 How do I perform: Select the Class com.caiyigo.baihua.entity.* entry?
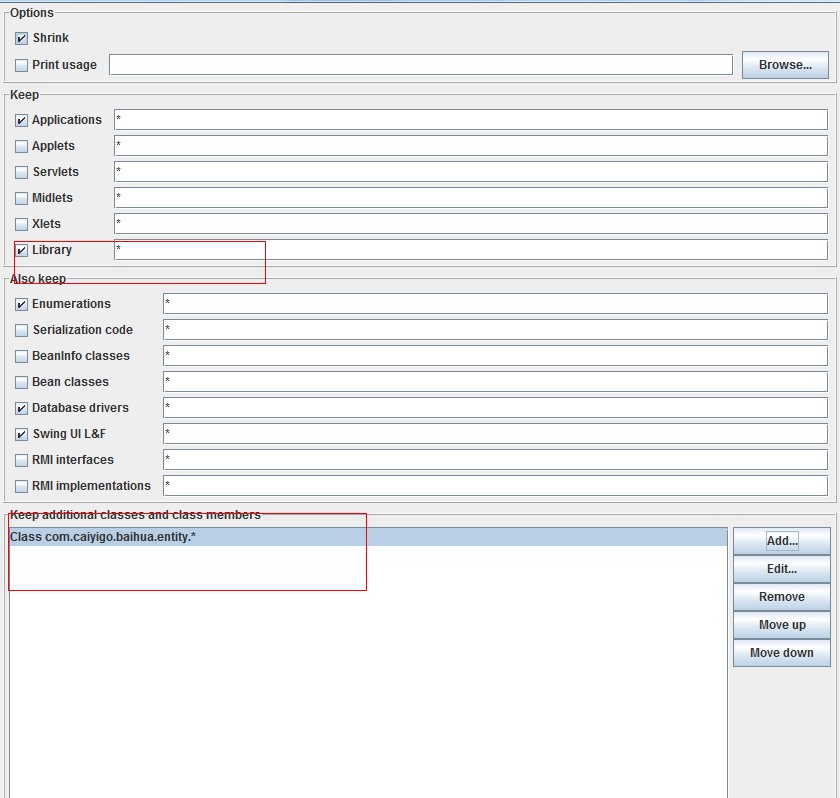(x=368, y=537)
